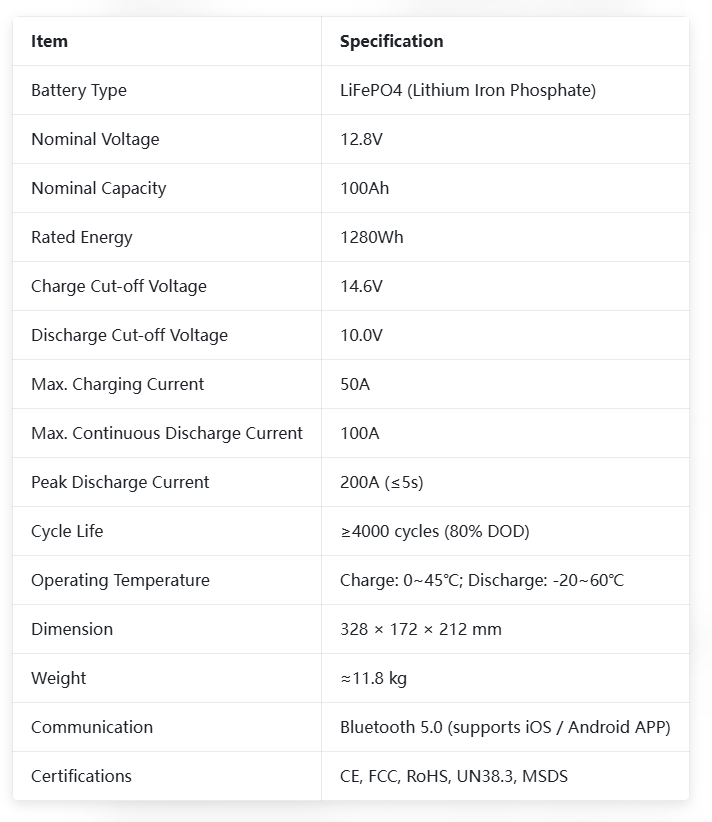
Task: Click the 12.8V value cell
Action: tap(361, 139)
